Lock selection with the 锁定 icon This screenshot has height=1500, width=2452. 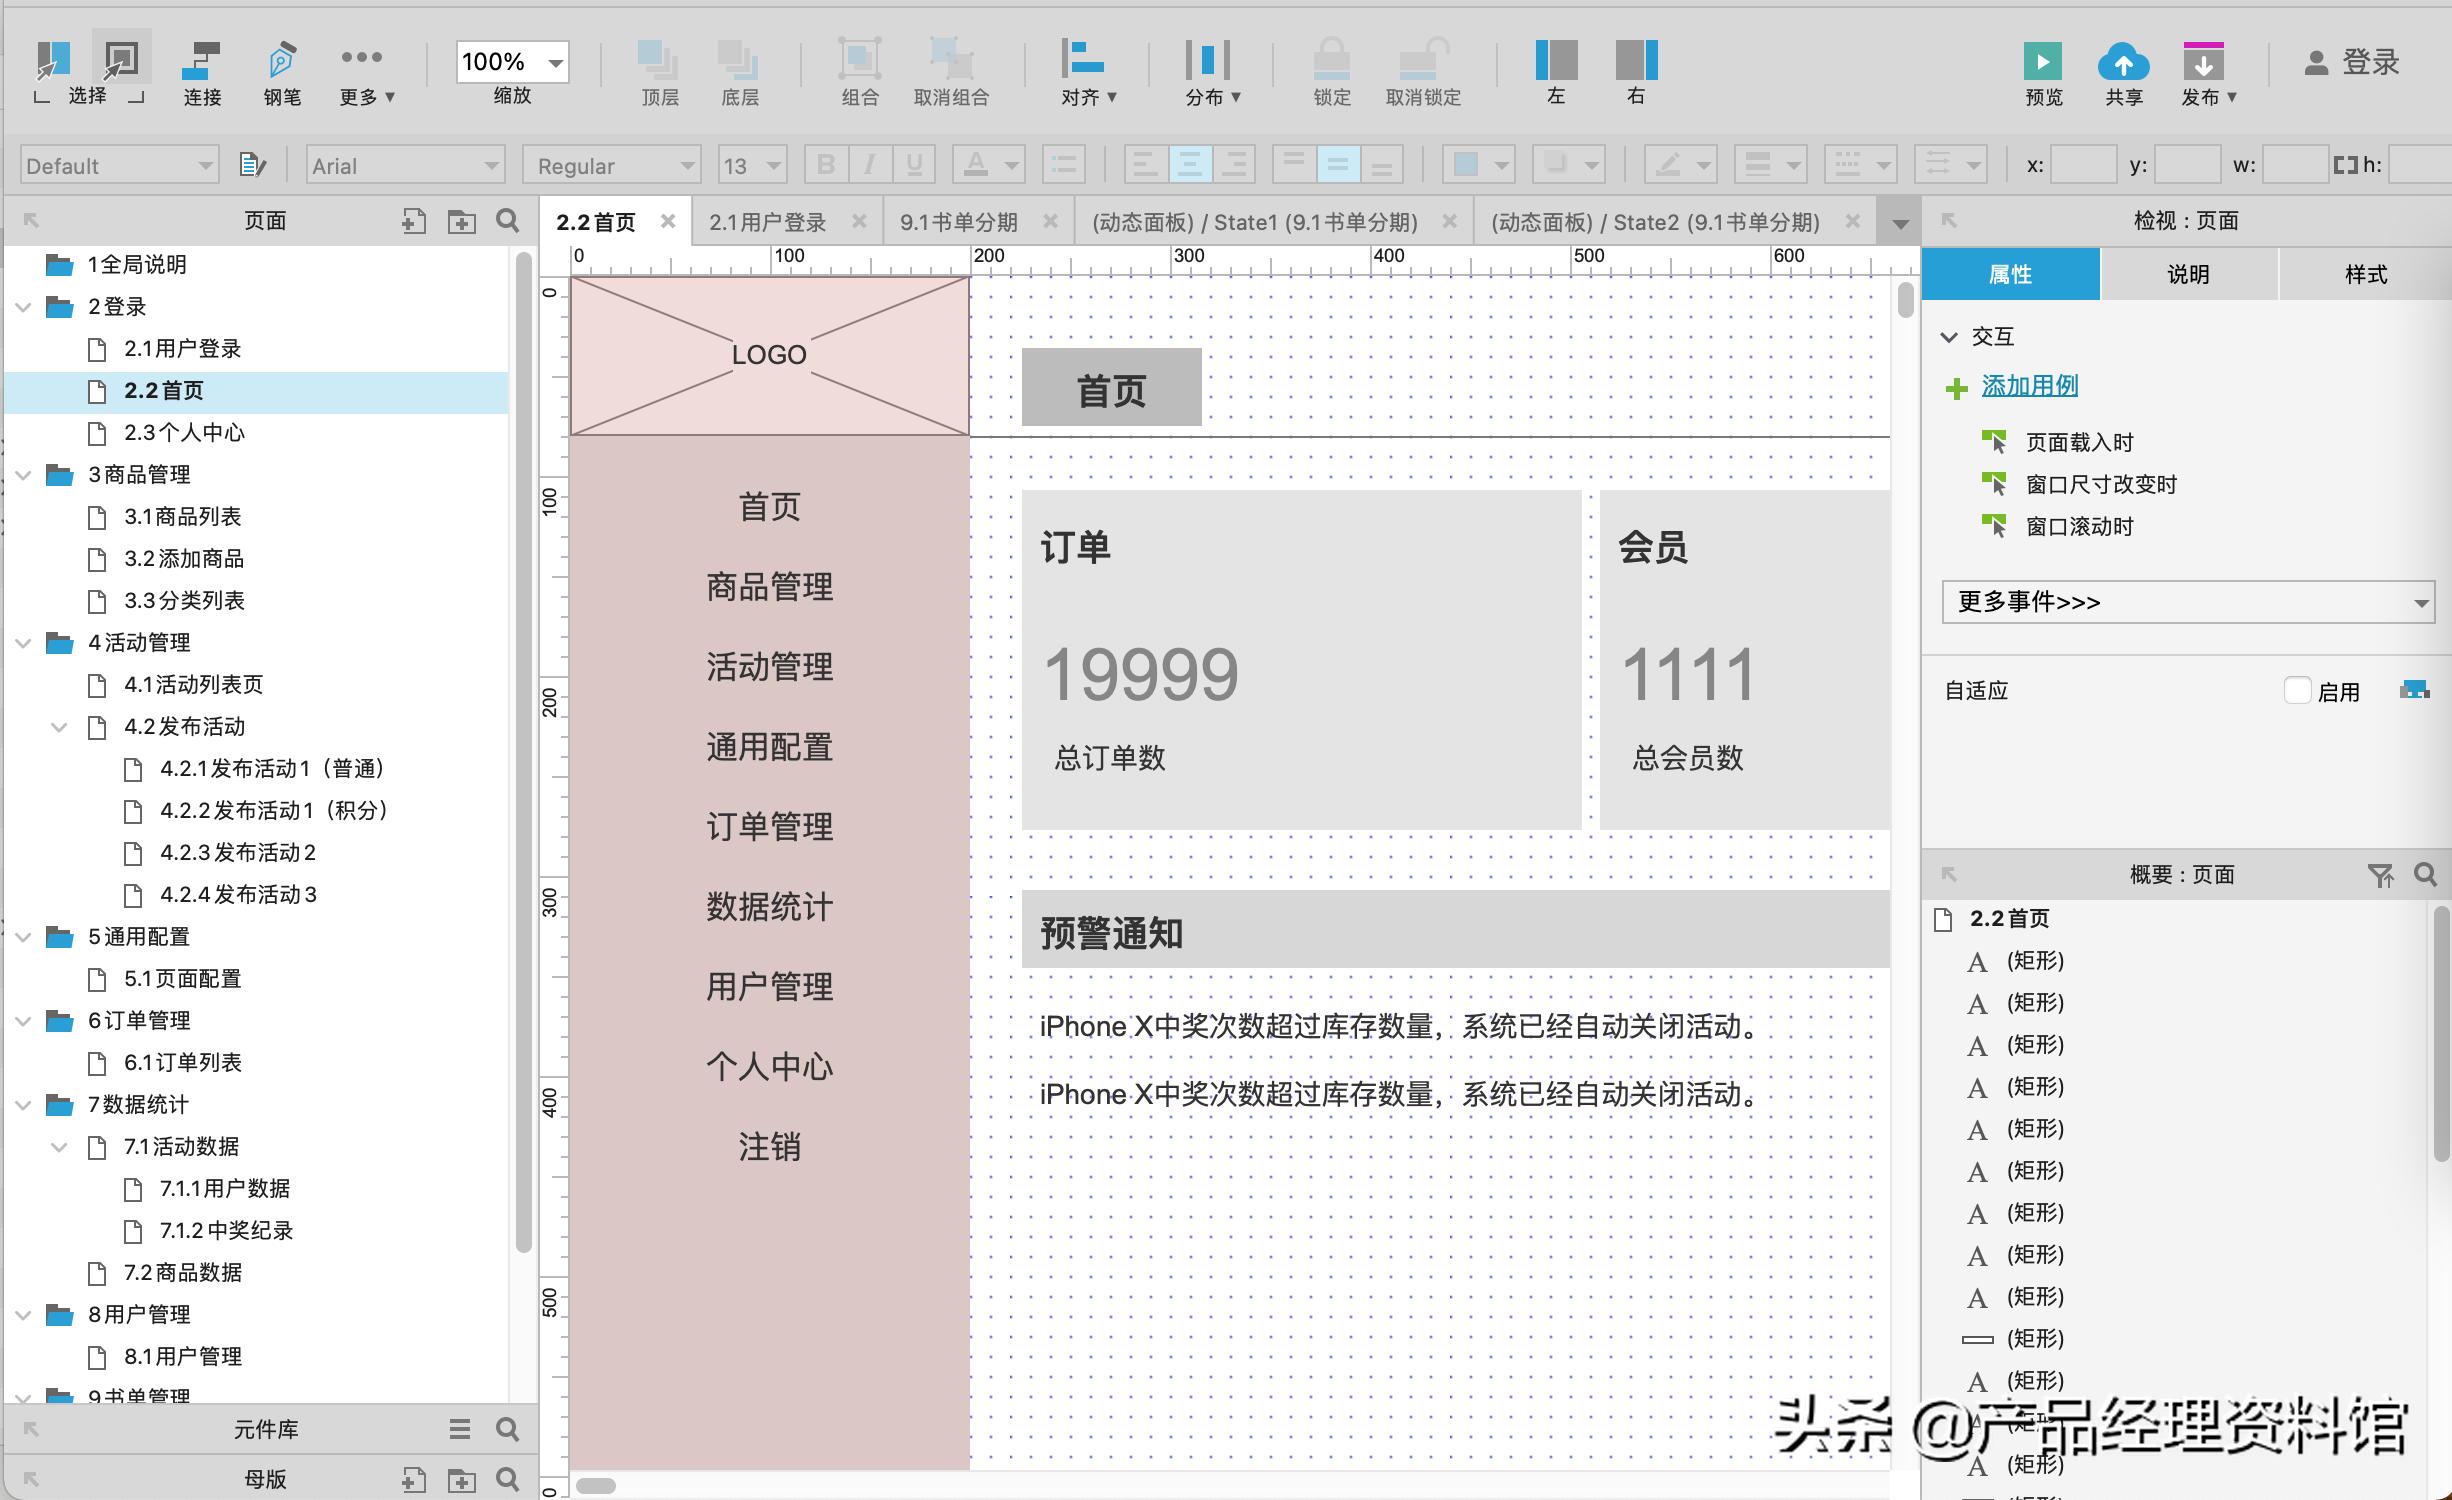(1330, 62)
